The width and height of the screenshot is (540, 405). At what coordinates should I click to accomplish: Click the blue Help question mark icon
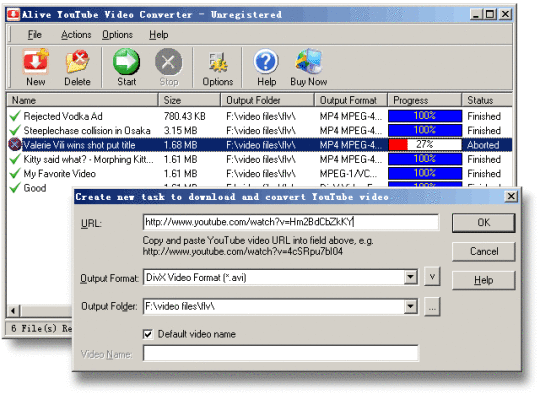click(266, 61)
